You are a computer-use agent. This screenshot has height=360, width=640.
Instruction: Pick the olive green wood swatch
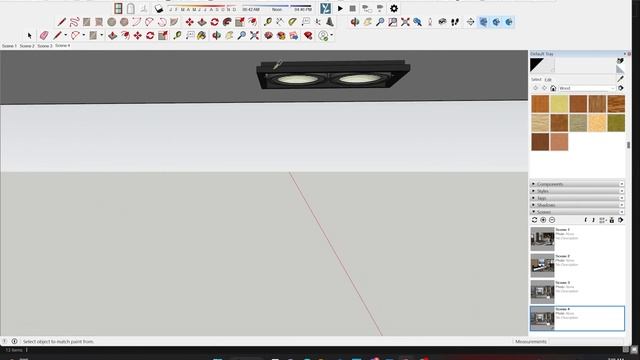[616, 123]
